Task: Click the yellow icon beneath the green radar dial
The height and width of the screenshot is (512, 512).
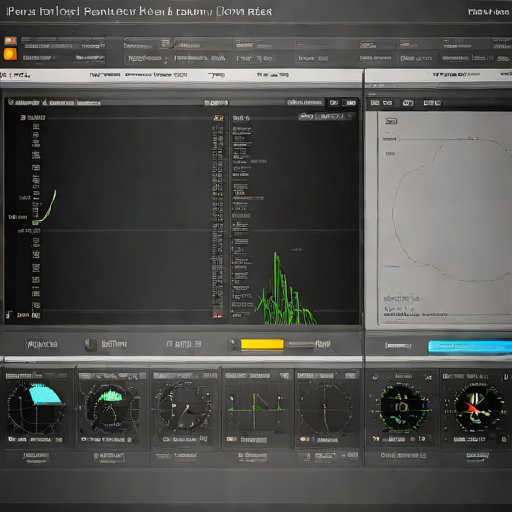Action: pyautogui.click(x=376, y=439)
